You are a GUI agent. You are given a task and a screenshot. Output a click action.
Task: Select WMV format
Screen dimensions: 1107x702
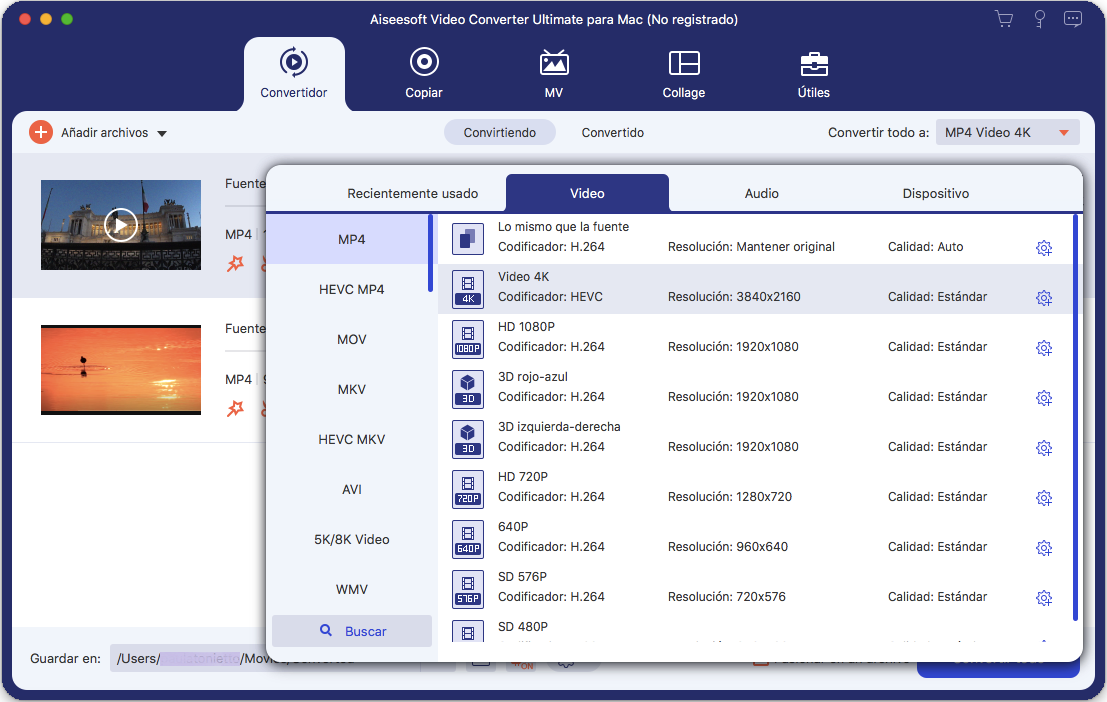351,589
